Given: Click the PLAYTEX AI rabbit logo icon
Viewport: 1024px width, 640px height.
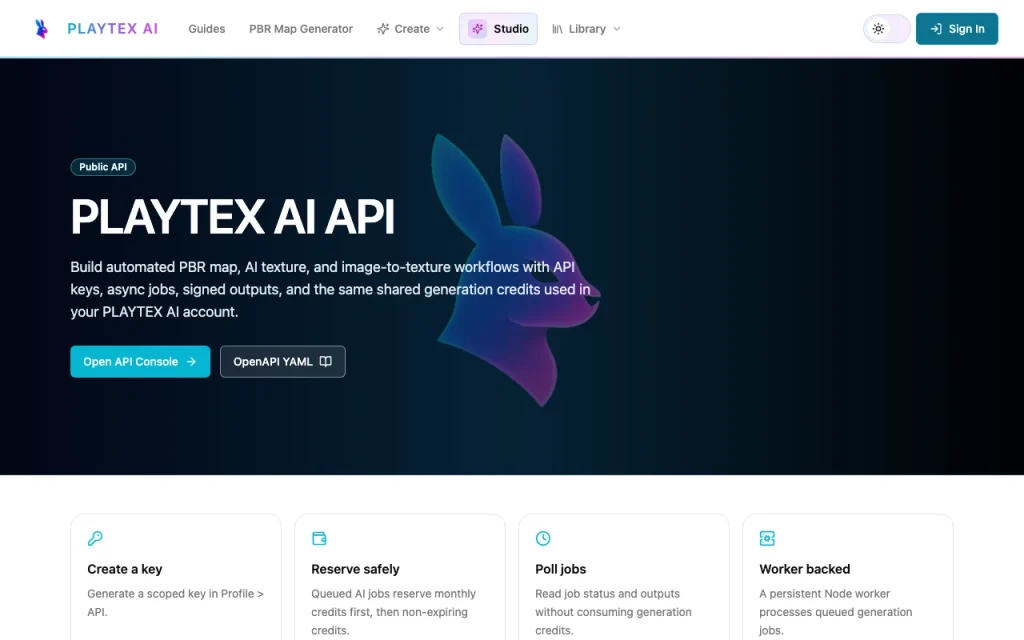Looking at the screenshot, I should [41, 29].
